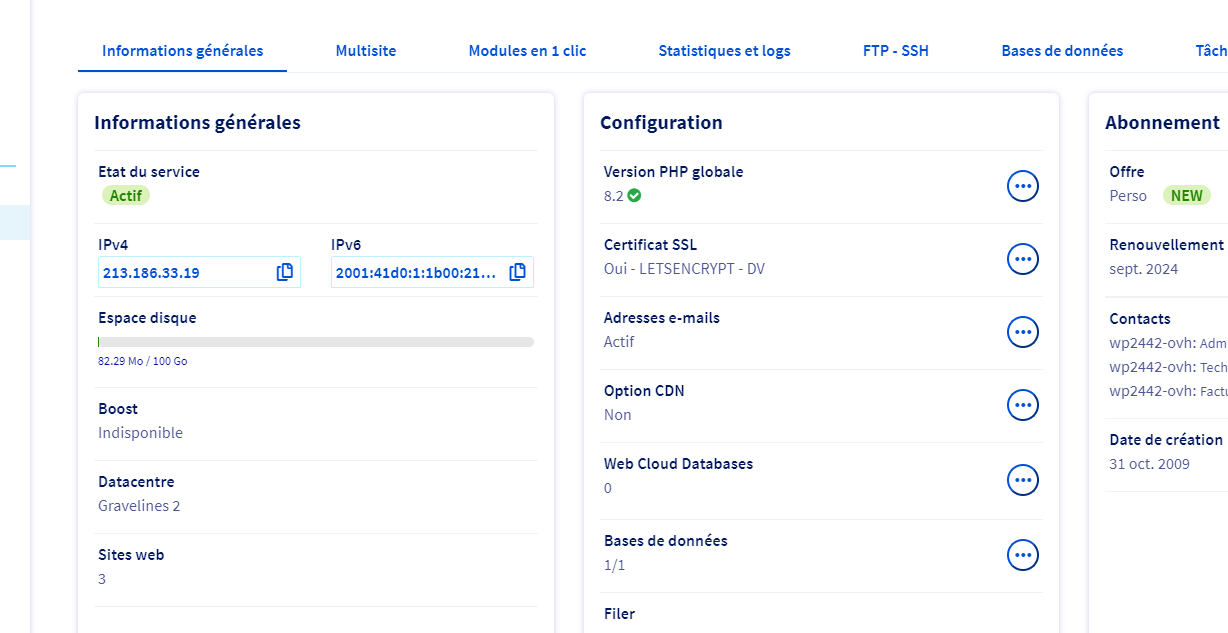
Task: Open the Bases de données tab
Action: click(x=1062, y=51)
